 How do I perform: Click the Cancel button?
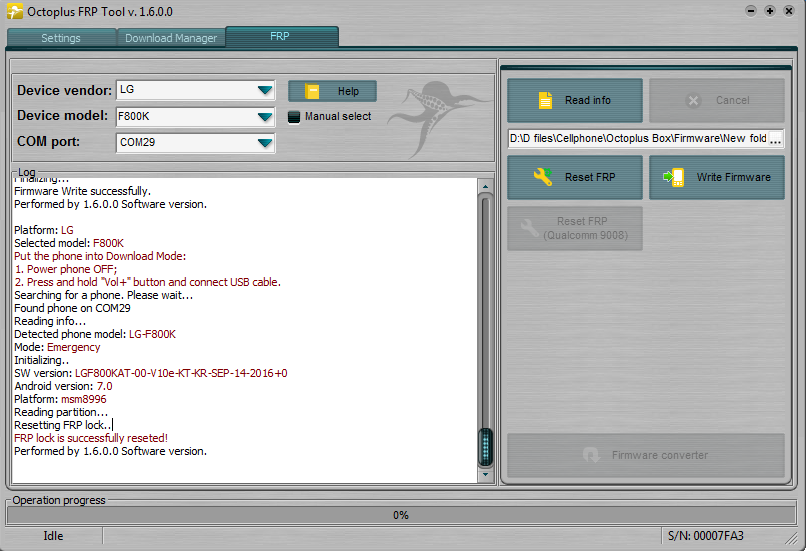717,100
